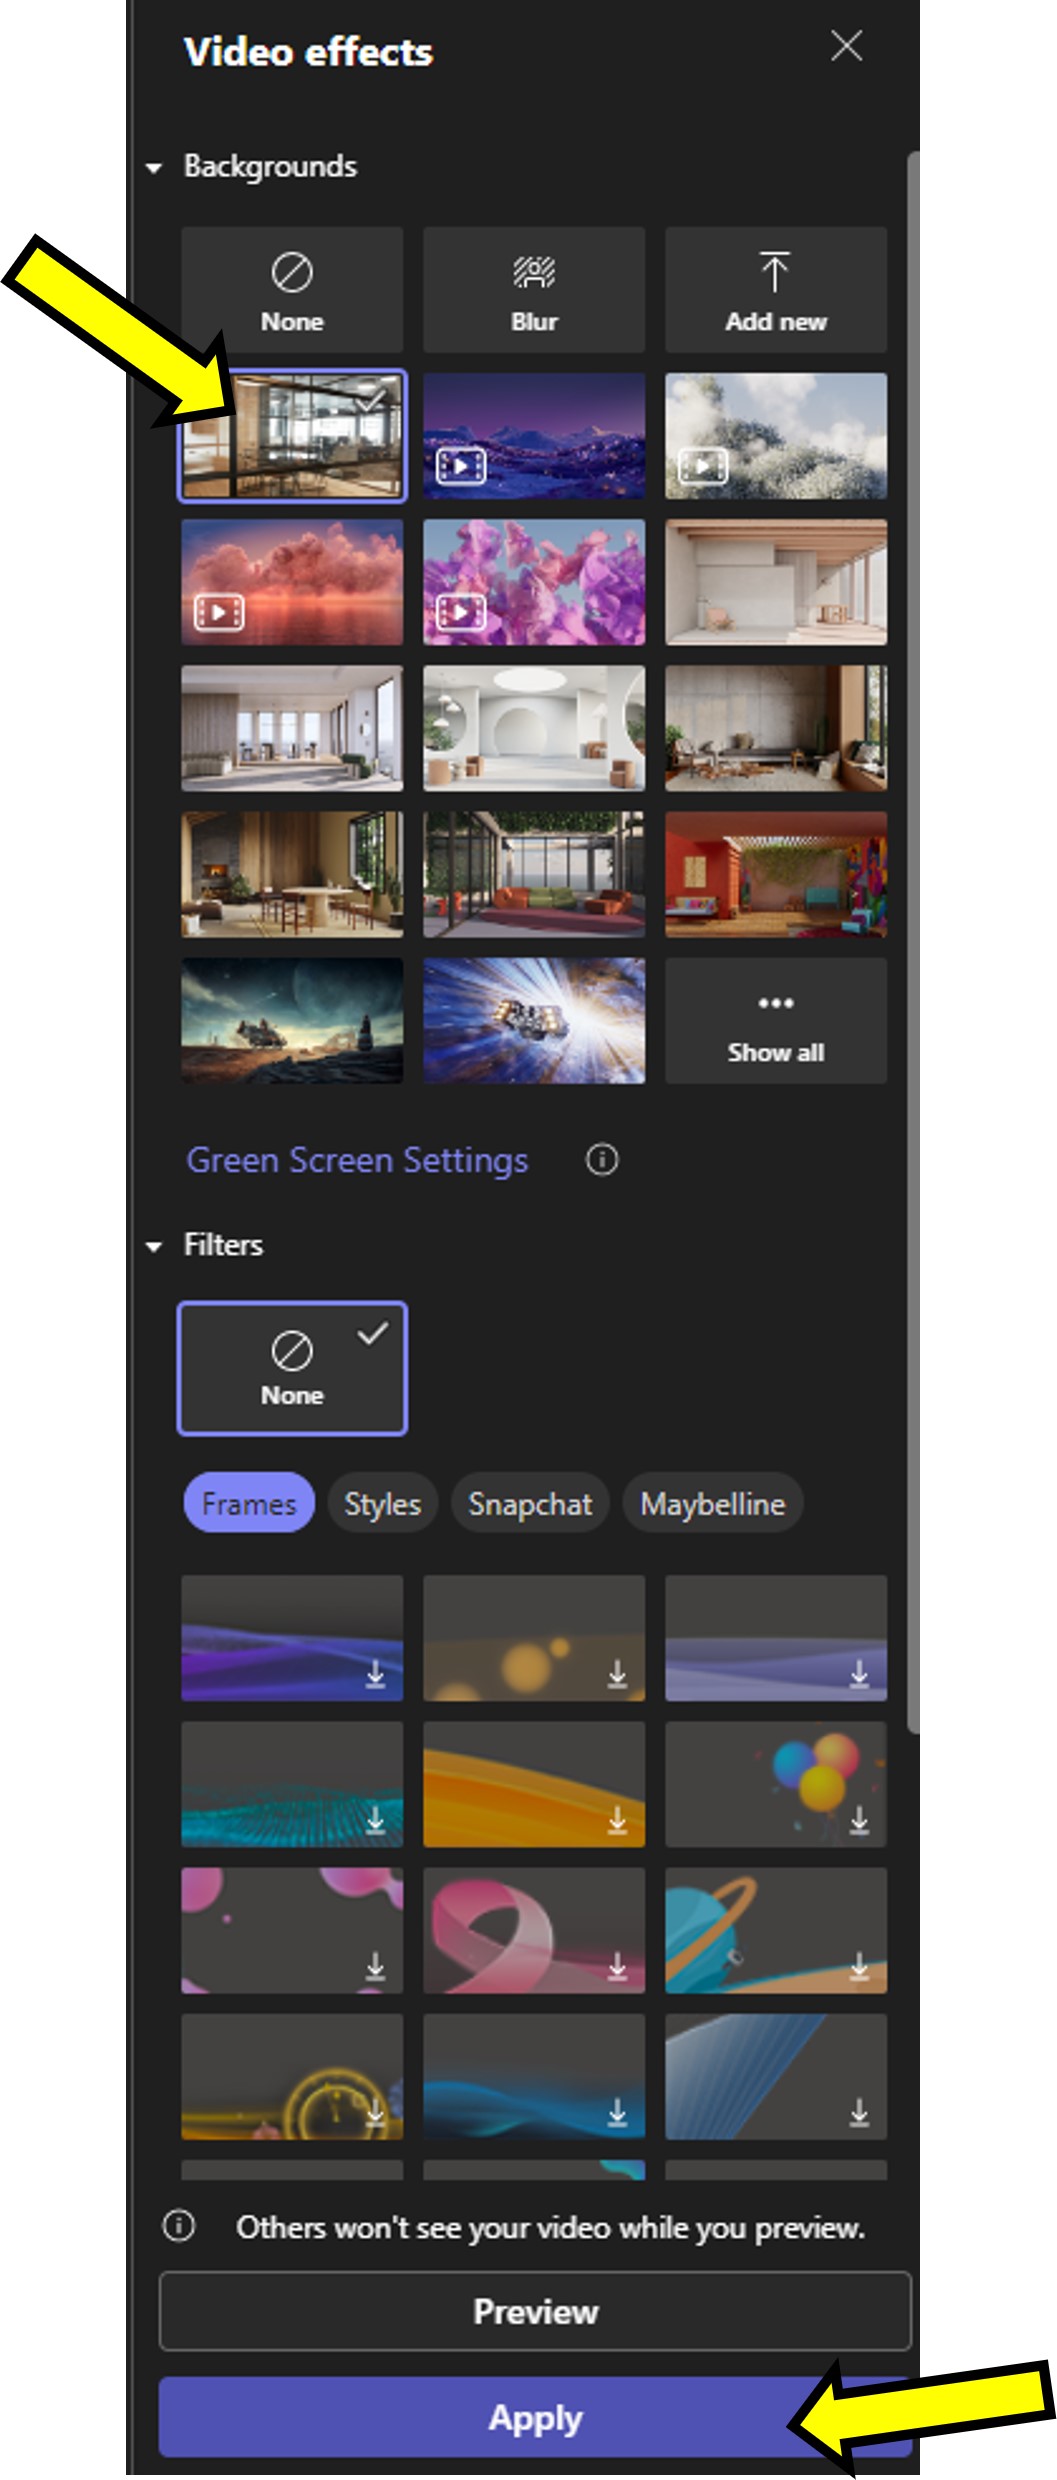
Task: Open the Snapchat filter tab
Action: [x=530, y=1503]
